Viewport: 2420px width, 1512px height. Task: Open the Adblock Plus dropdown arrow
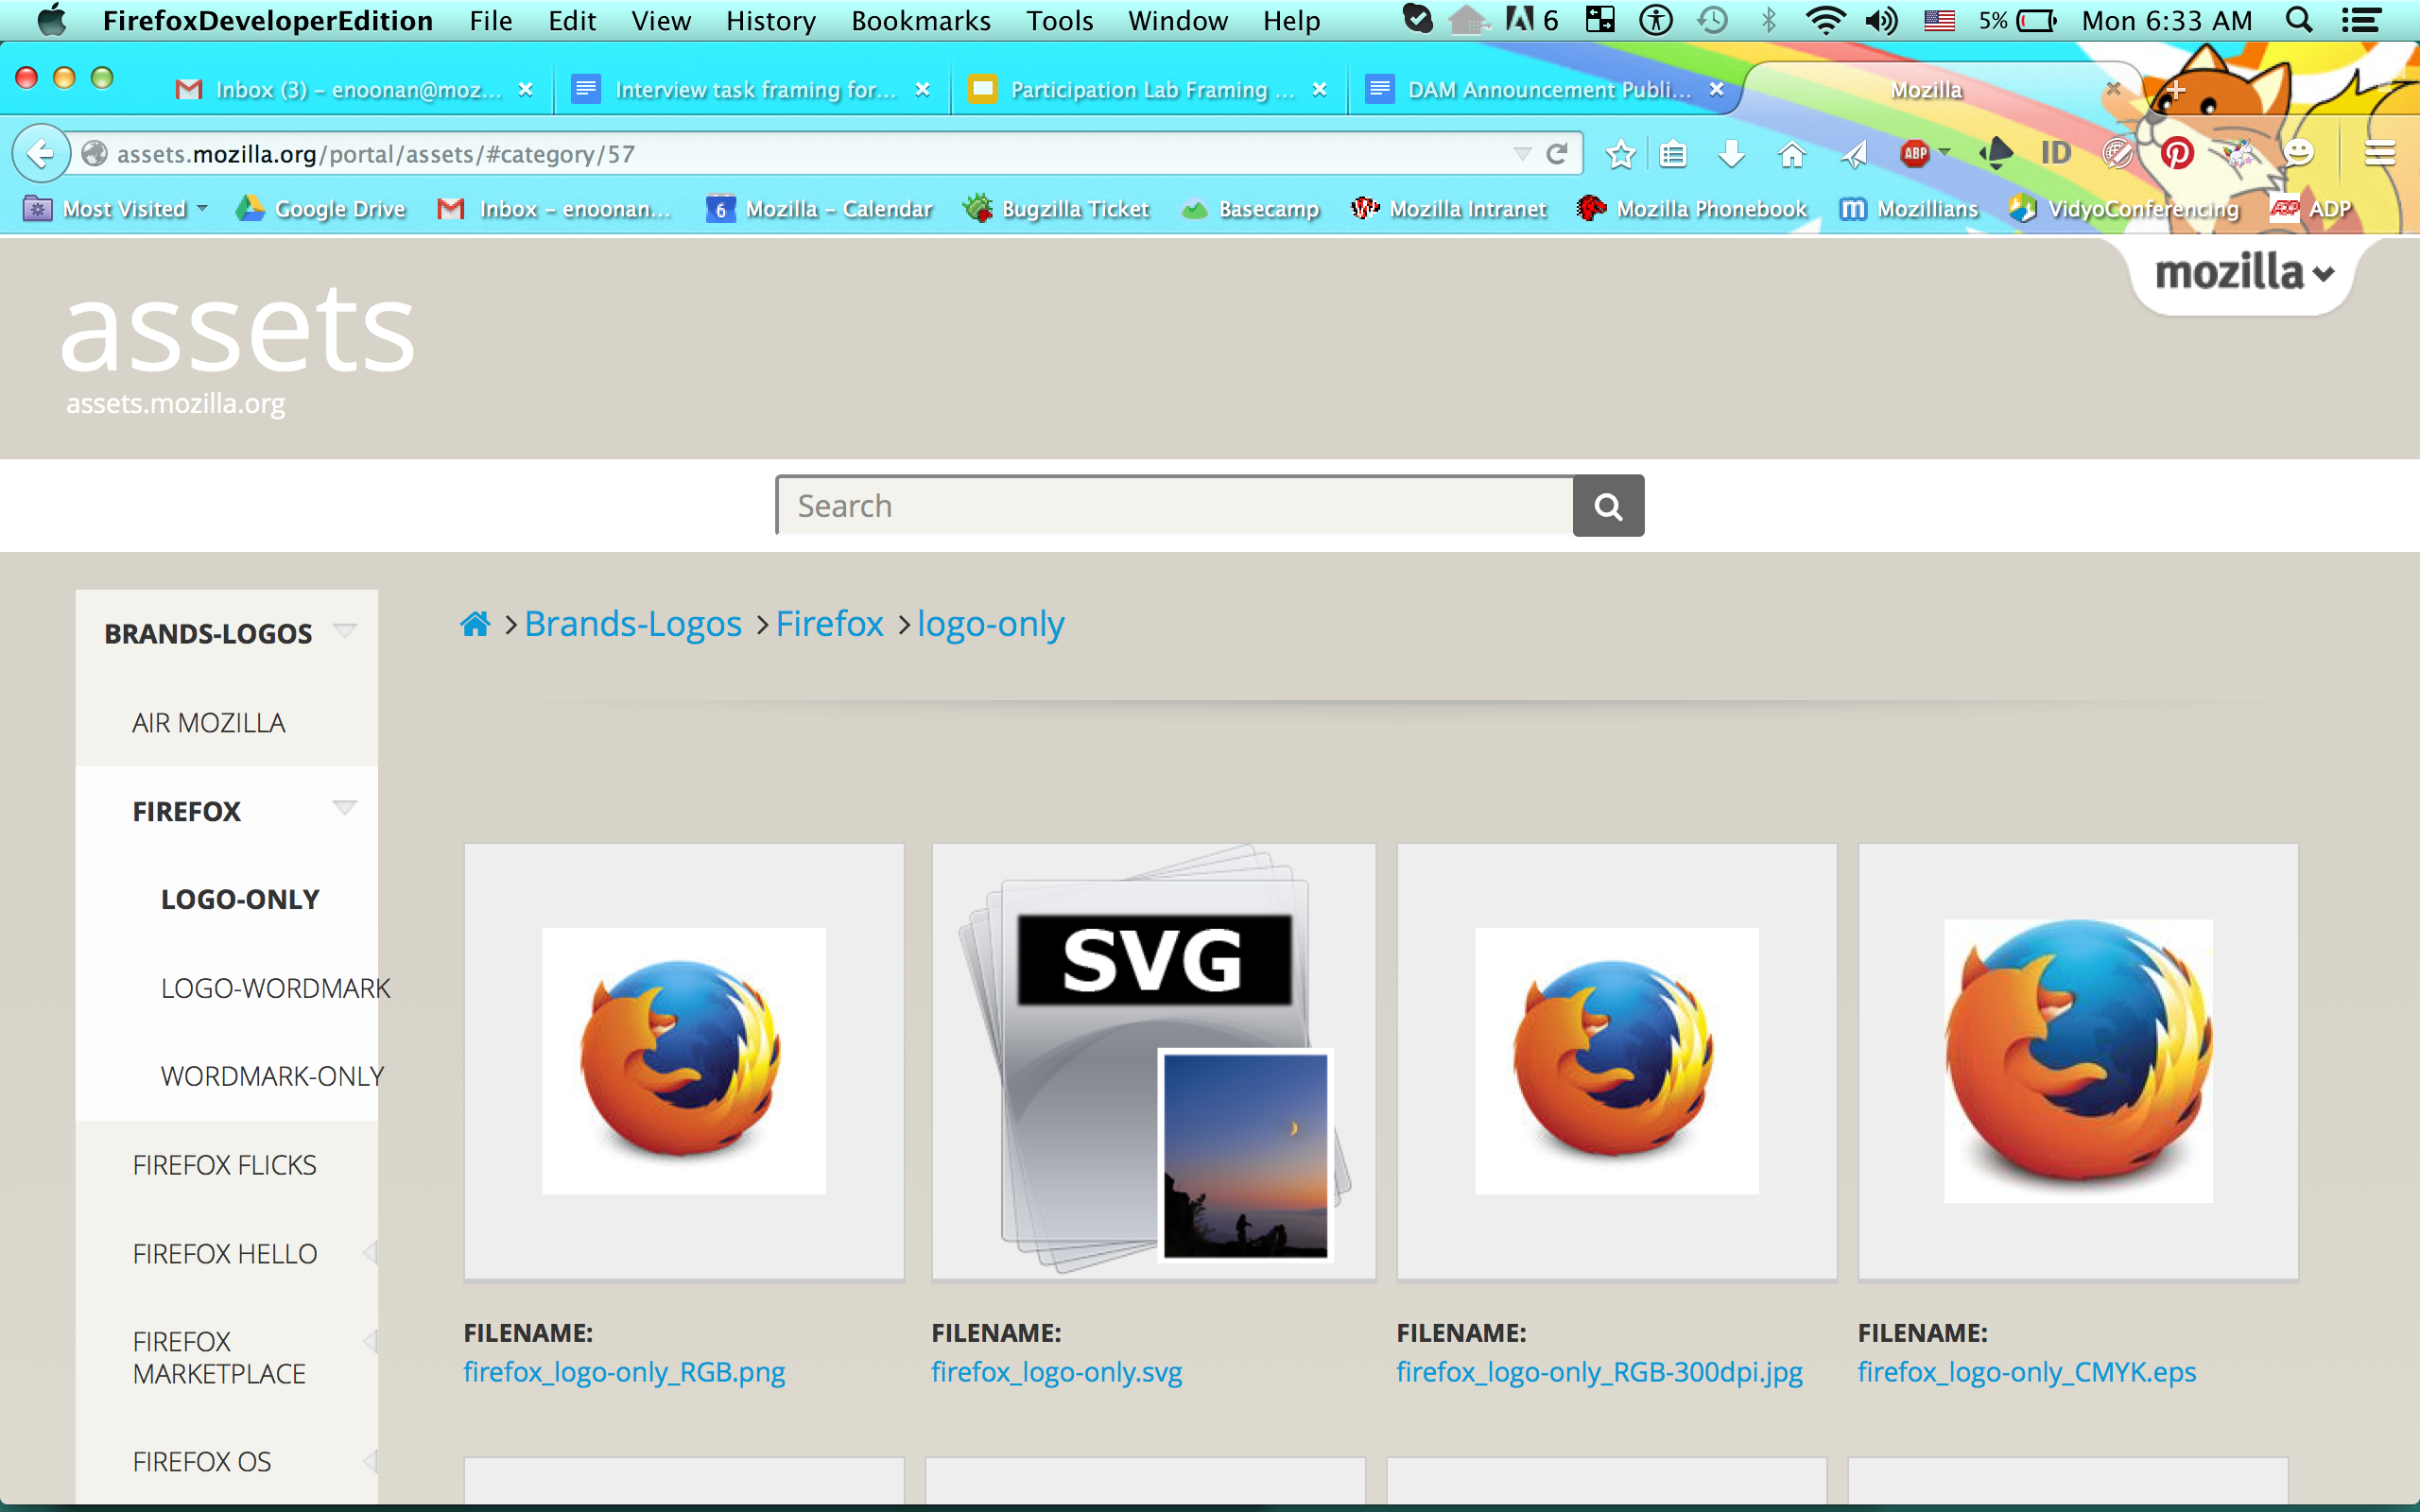click(1944, 152)
